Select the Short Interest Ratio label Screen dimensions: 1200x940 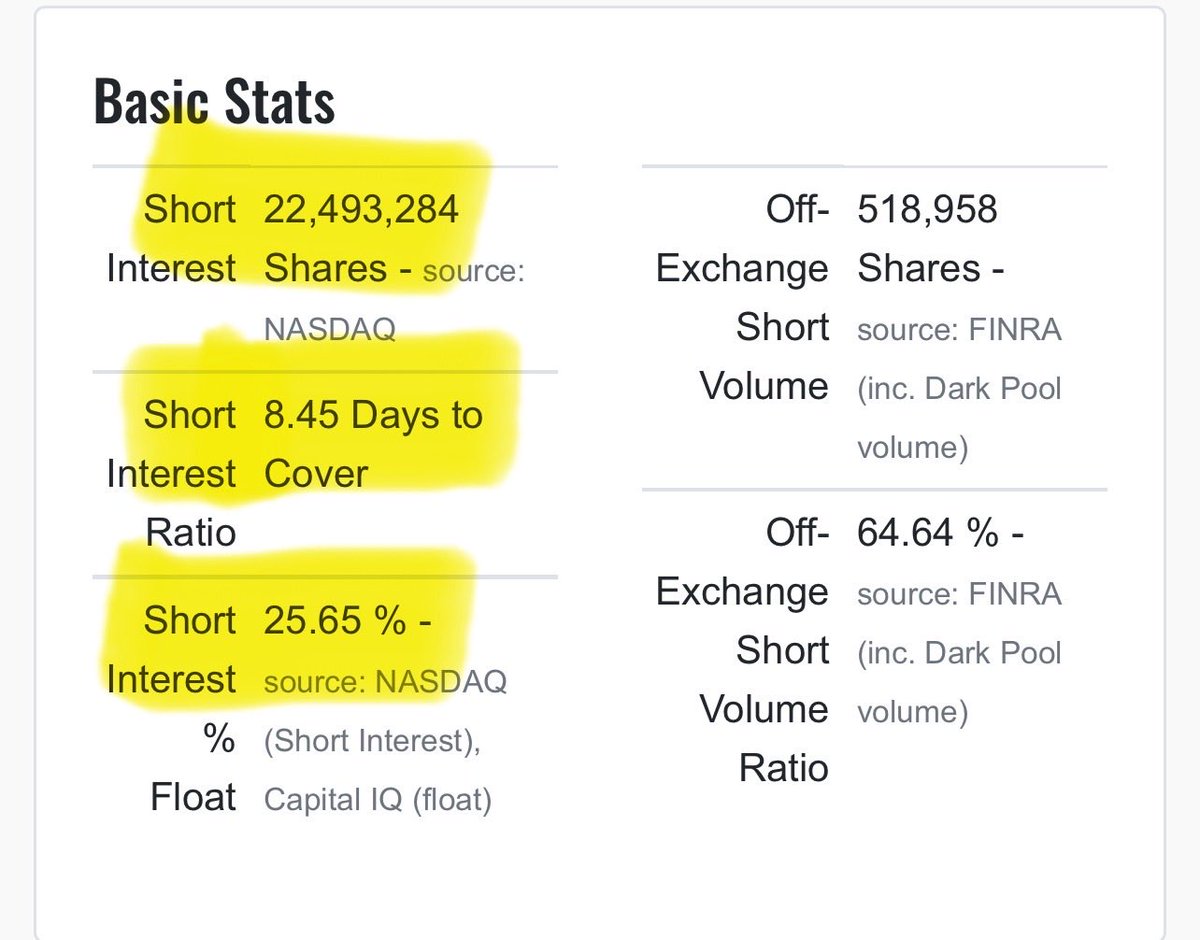click(x=171, y=473)
